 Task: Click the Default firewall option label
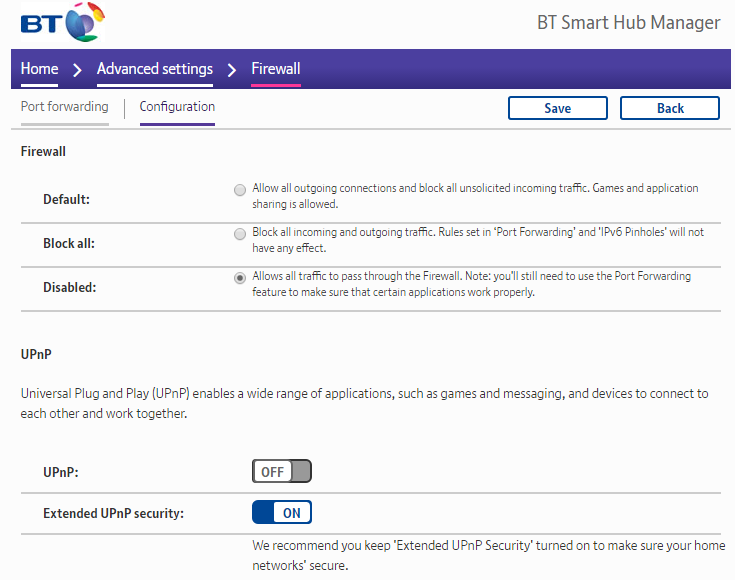pos(66,199)
